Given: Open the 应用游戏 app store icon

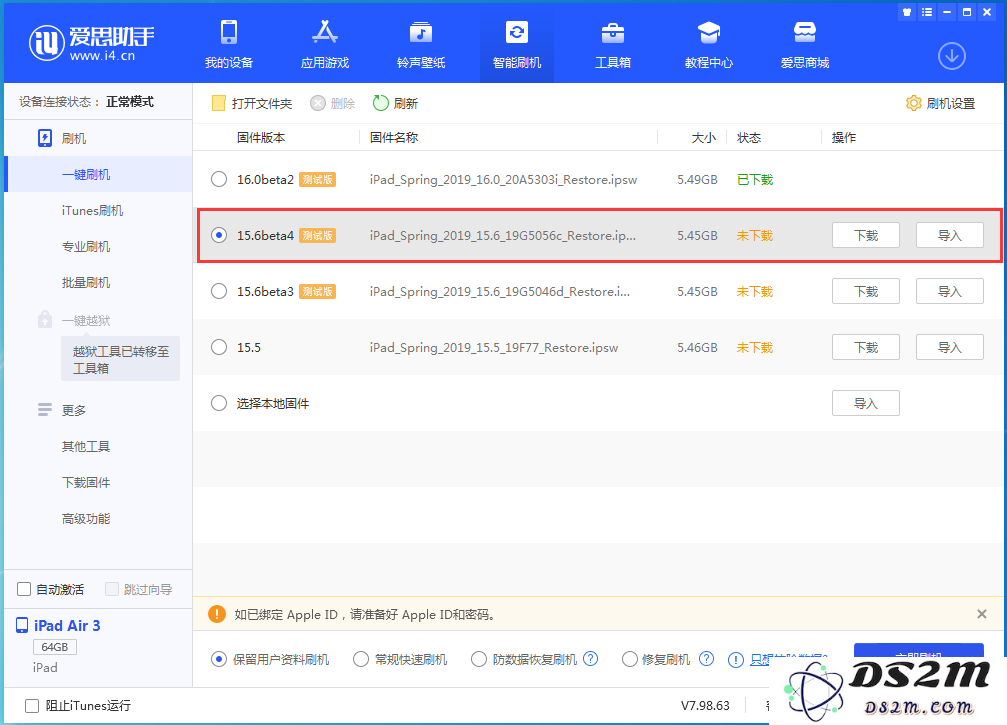Looking at the screenshot, I should coord(325,32).
